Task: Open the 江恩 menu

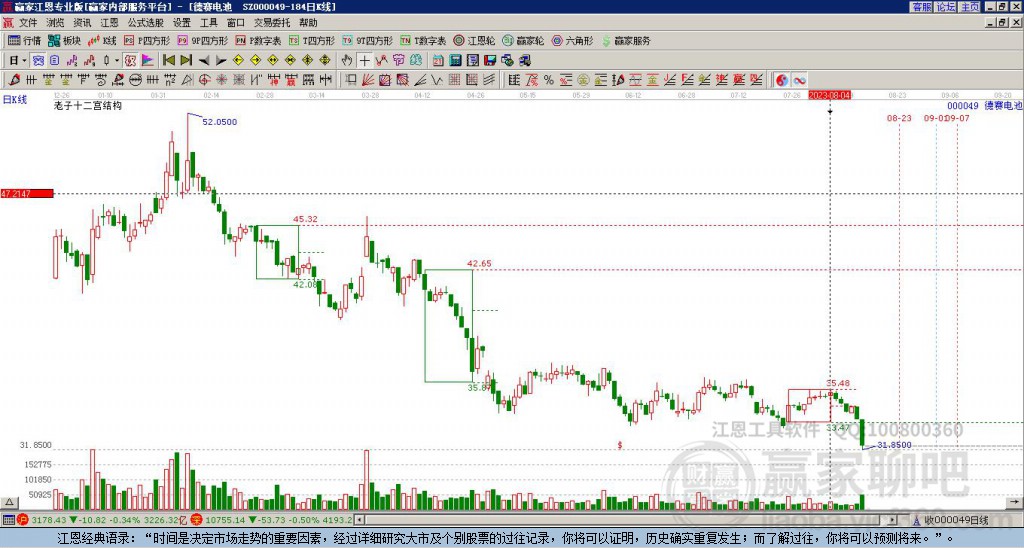Action: click(109, 23)
